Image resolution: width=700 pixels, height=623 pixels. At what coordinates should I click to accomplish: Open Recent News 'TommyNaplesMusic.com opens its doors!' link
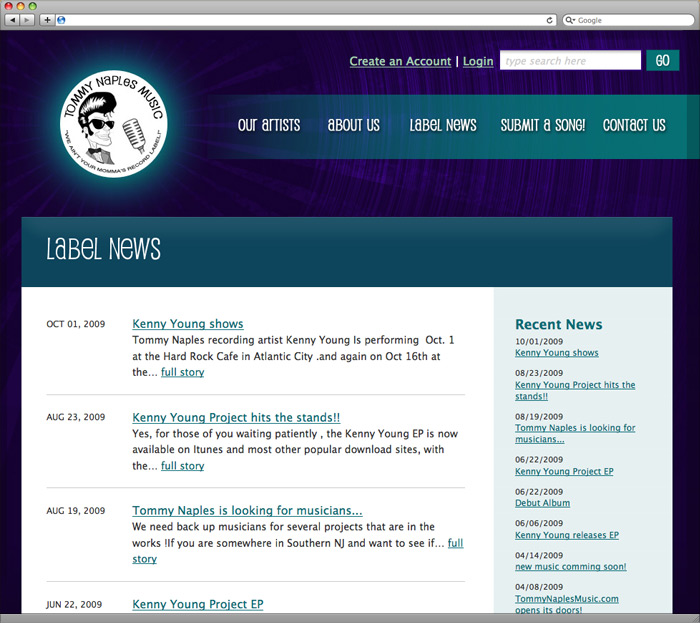point(567,604)
